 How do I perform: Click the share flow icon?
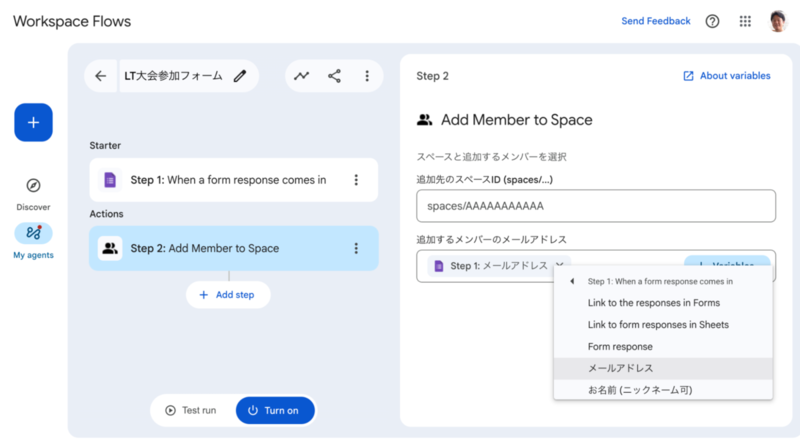(334, 76)
